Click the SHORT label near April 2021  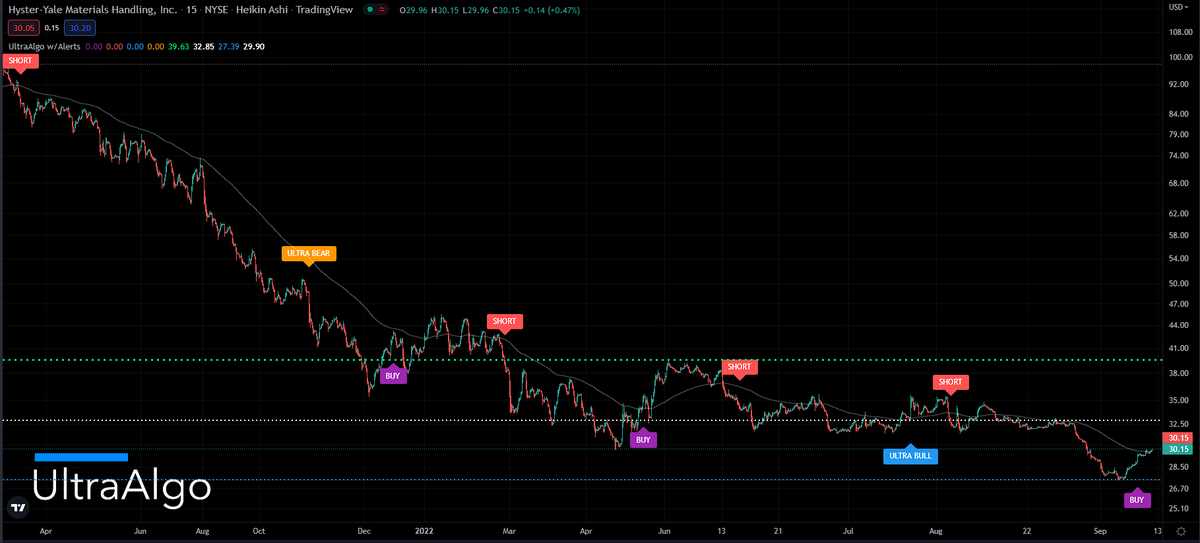coord(20,62)
